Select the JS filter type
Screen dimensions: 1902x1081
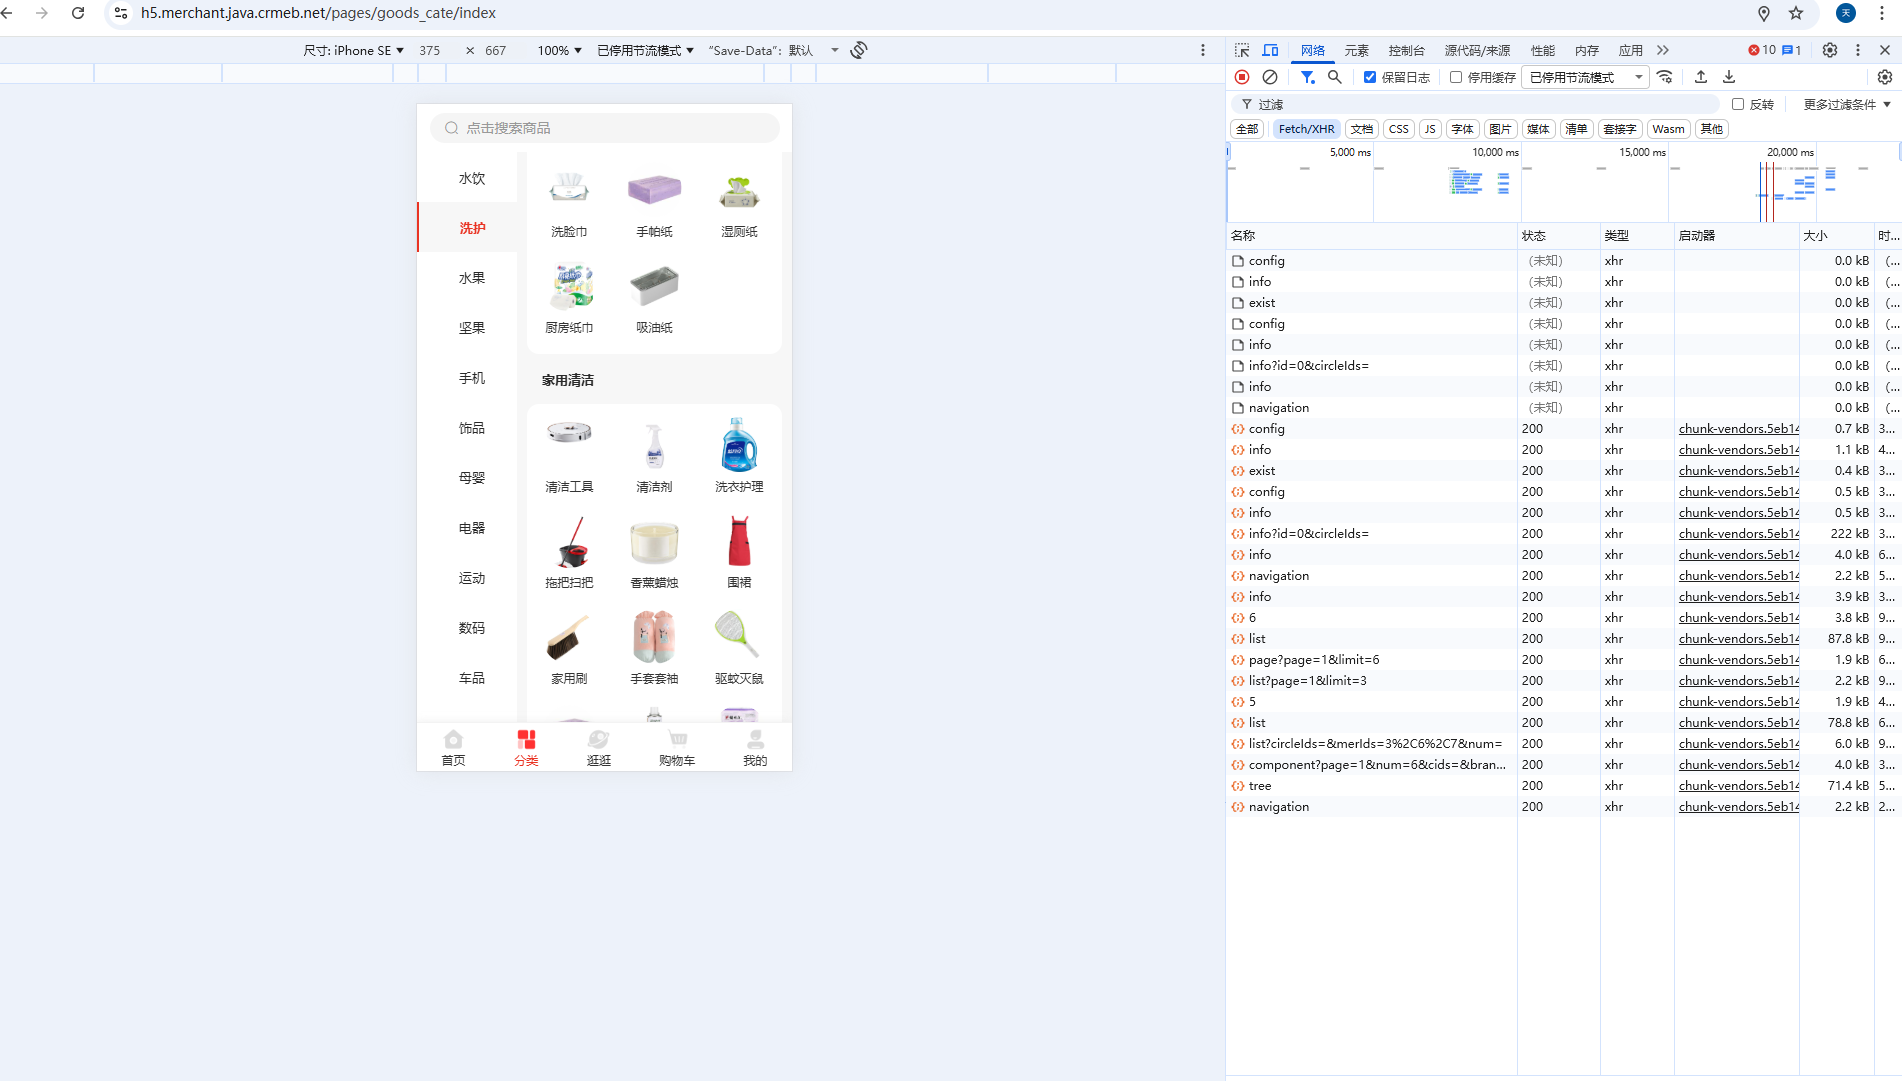click(x=1430, y=129)
